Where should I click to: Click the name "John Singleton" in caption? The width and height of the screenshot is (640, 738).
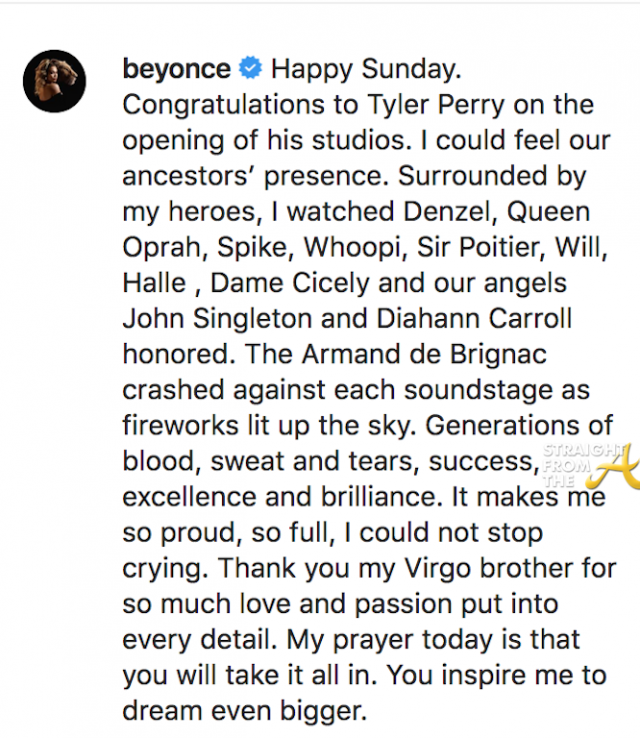click(x=216, y=318)
